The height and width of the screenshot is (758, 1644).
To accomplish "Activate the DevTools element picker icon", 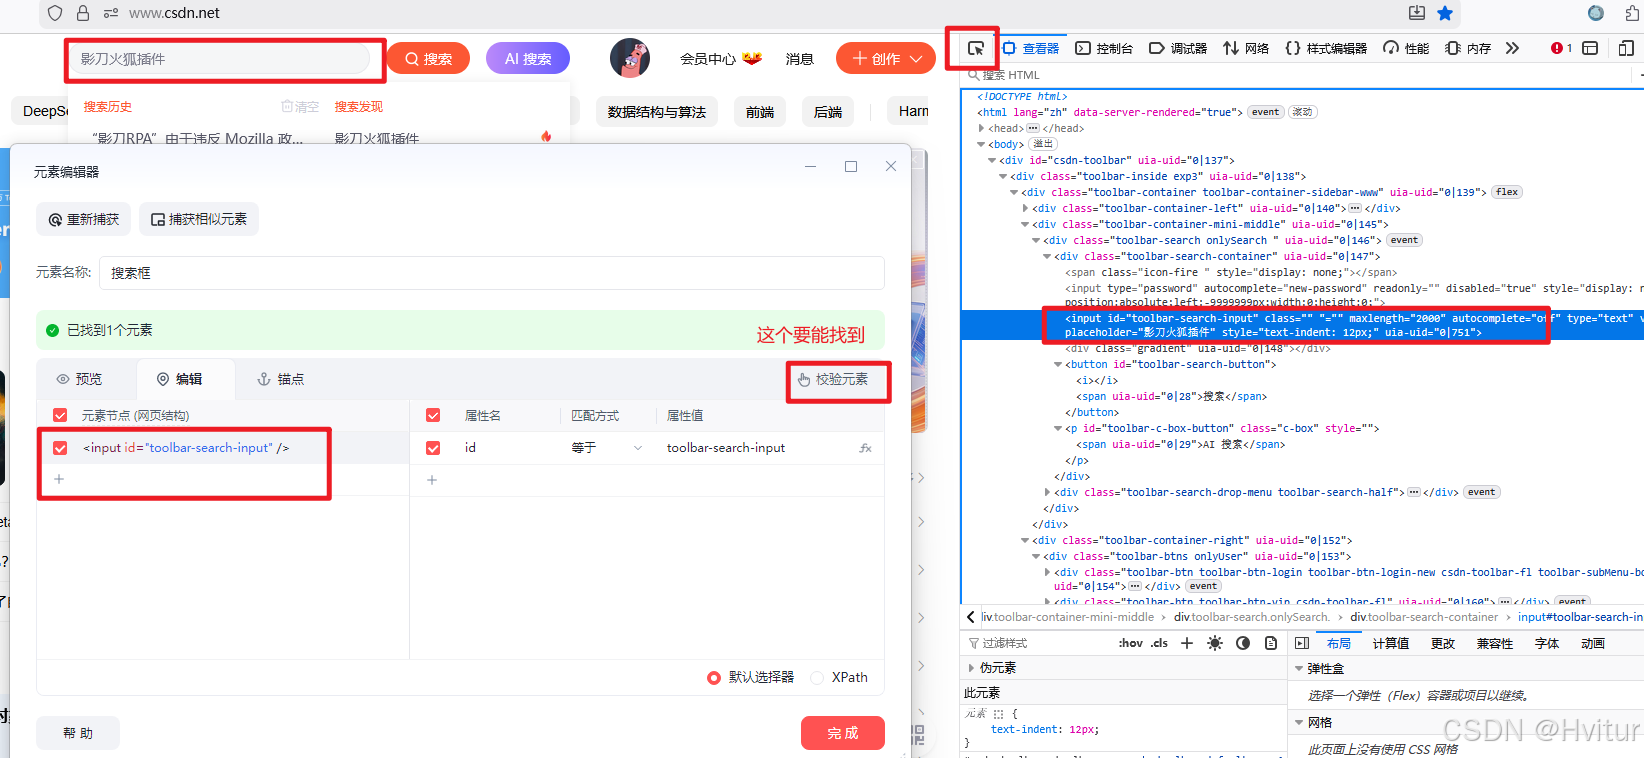I will (x=976, y=48).
